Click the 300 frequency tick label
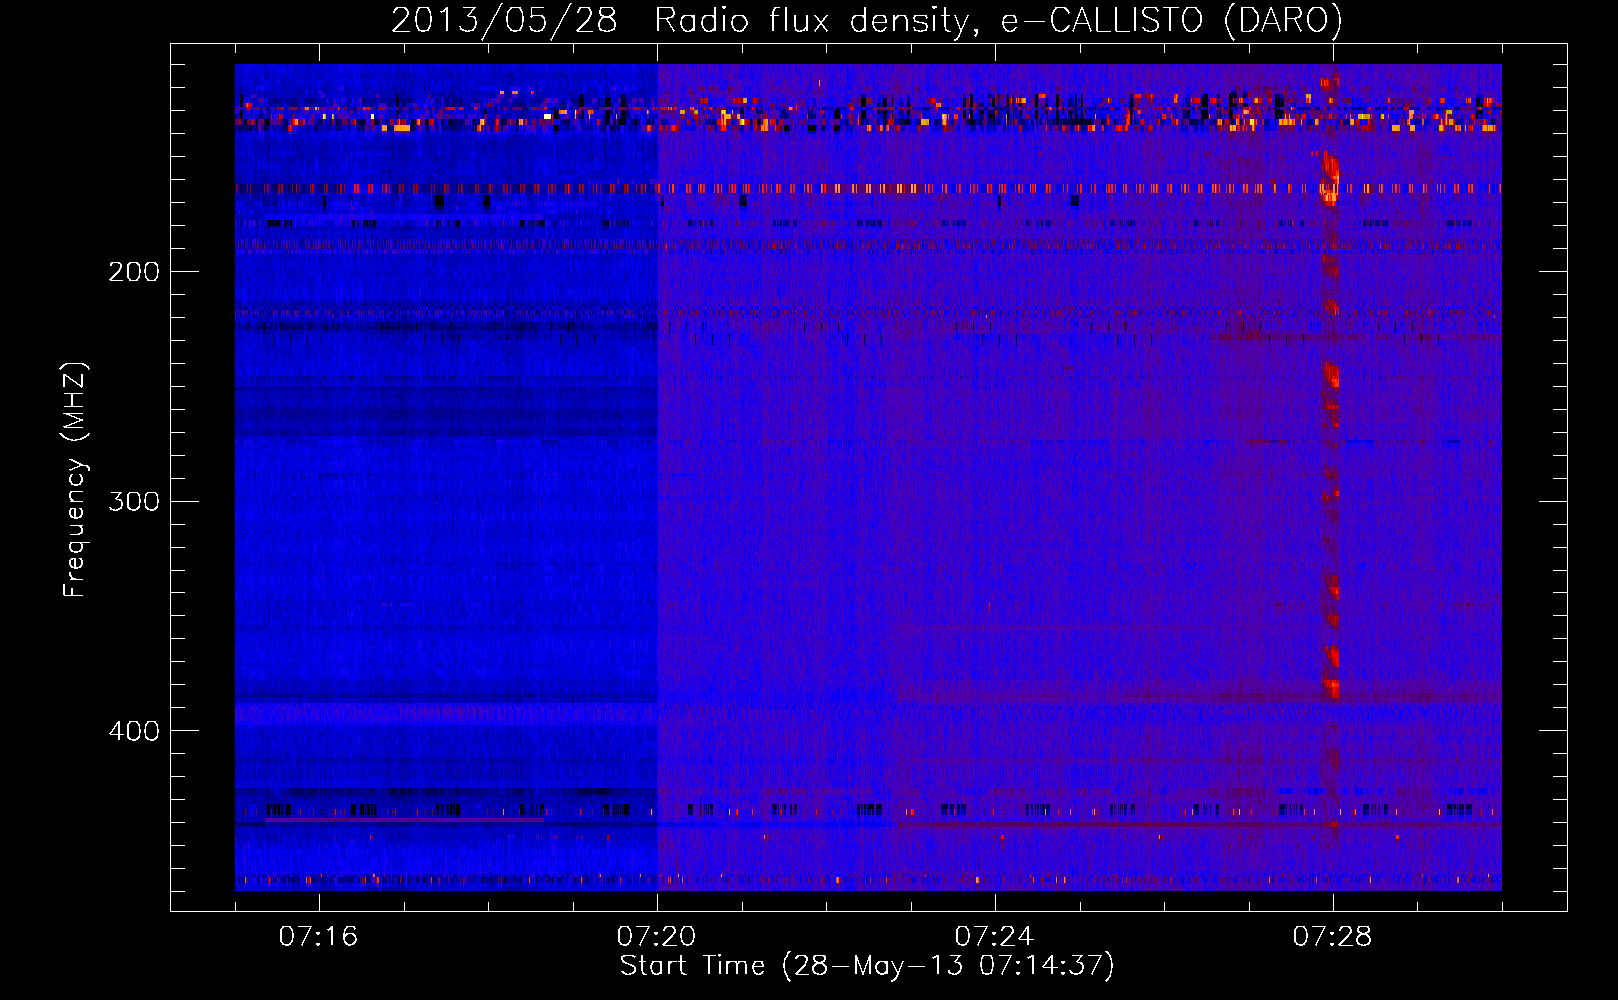The height and width of the screenshot is (1000, 1618). 134,501
